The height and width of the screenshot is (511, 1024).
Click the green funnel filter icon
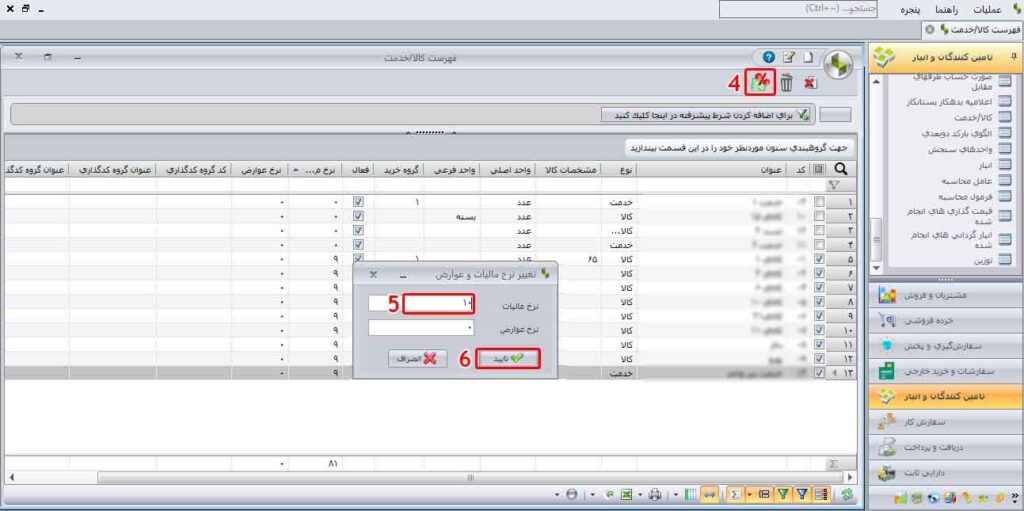coord(783,495)
